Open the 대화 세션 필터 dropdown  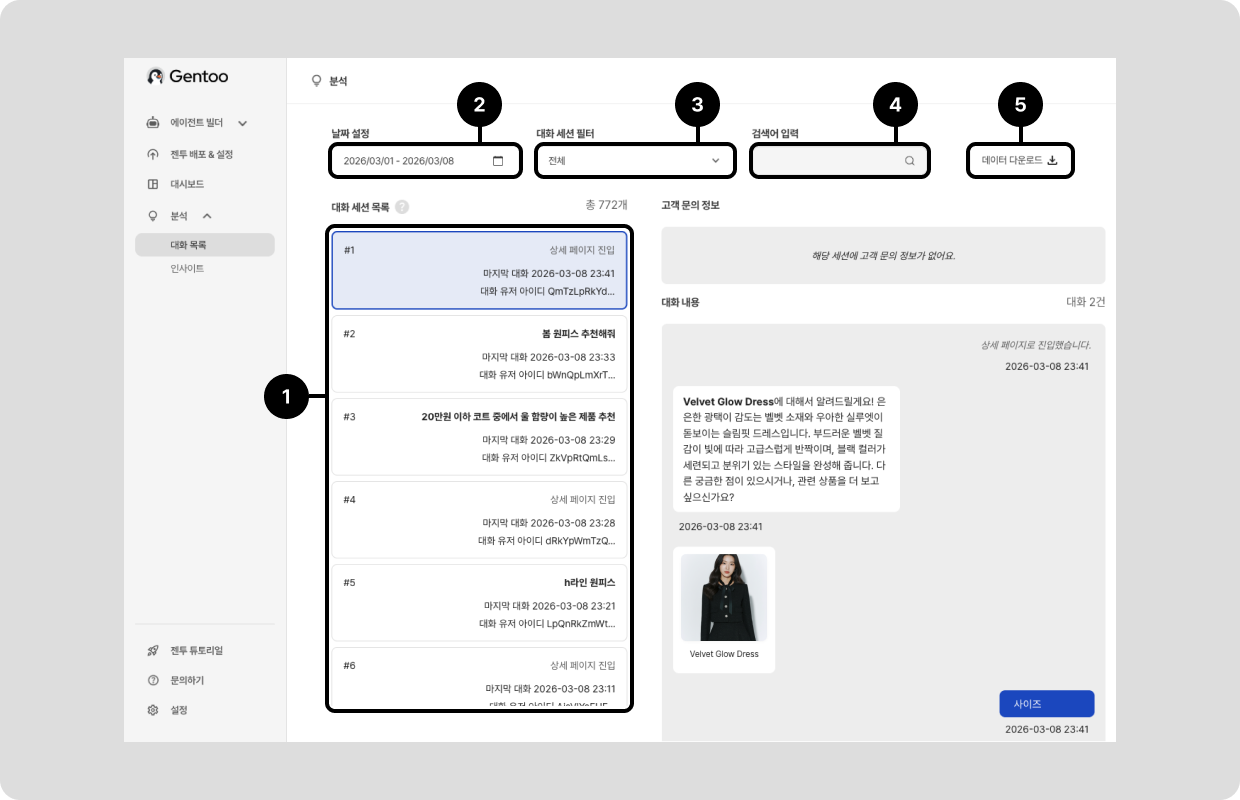(x=633, y=161)
